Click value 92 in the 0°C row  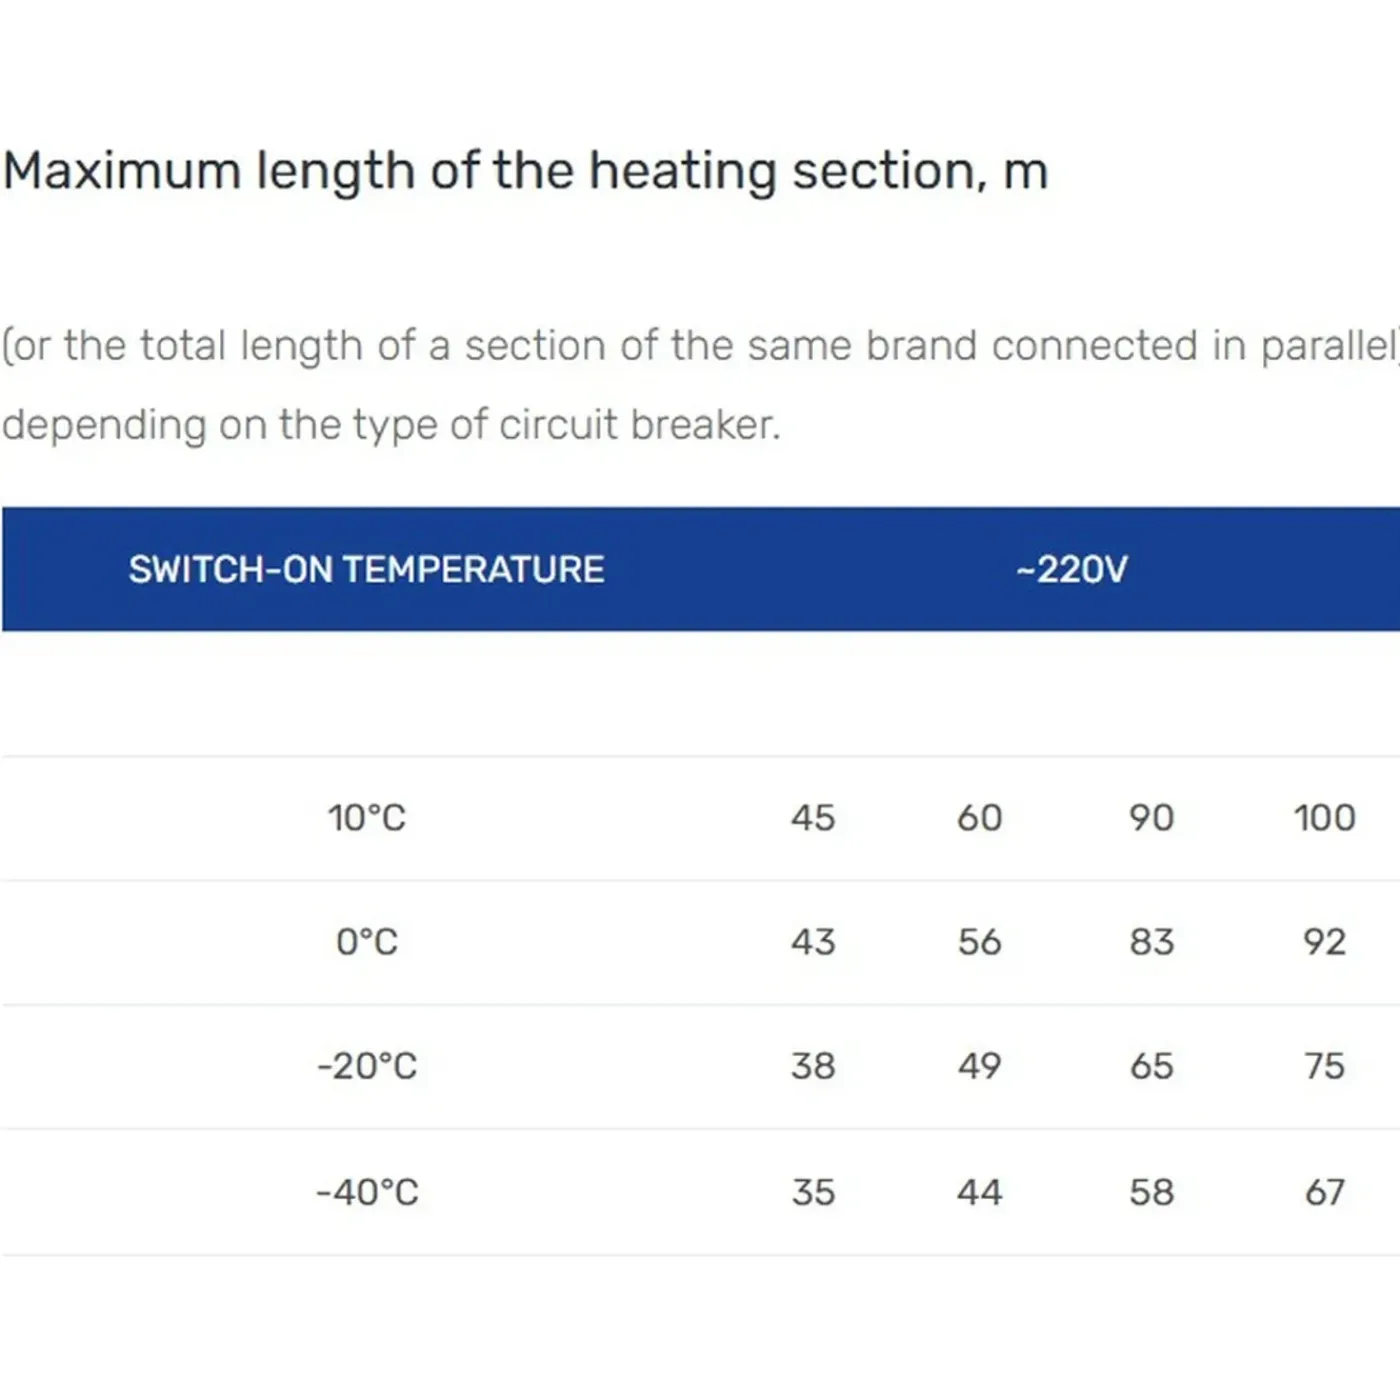(1324, 942)
